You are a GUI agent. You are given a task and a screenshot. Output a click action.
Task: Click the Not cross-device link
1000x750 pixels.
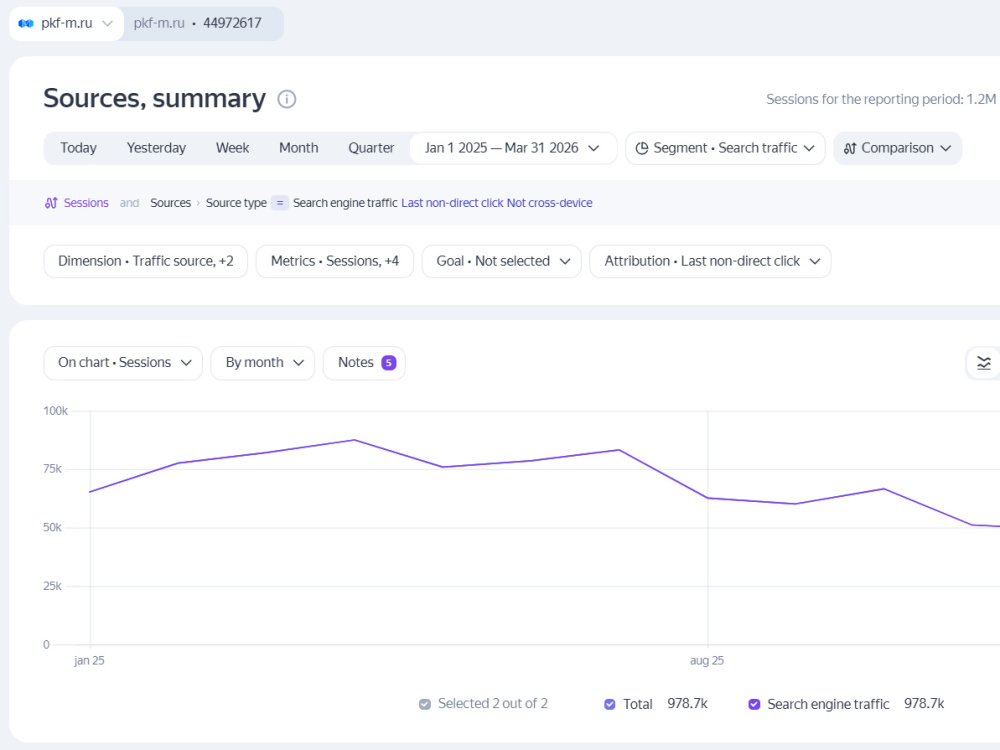549,203
